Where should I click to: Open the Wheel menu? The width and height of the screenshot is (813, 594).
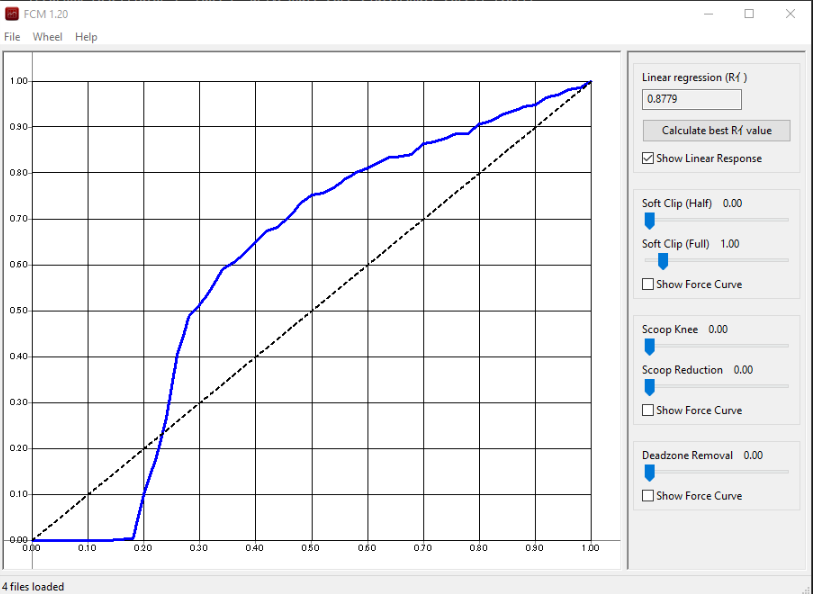point(47,37)
